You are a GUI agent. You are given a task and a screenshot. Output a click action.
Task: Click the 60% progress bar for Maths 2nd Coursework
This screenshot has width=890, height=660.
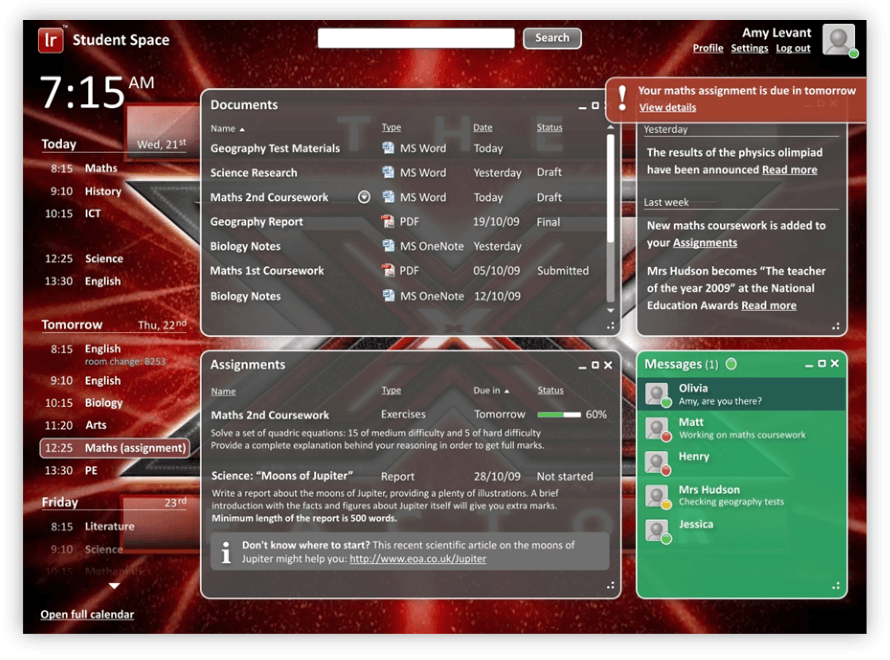point(560,414)
